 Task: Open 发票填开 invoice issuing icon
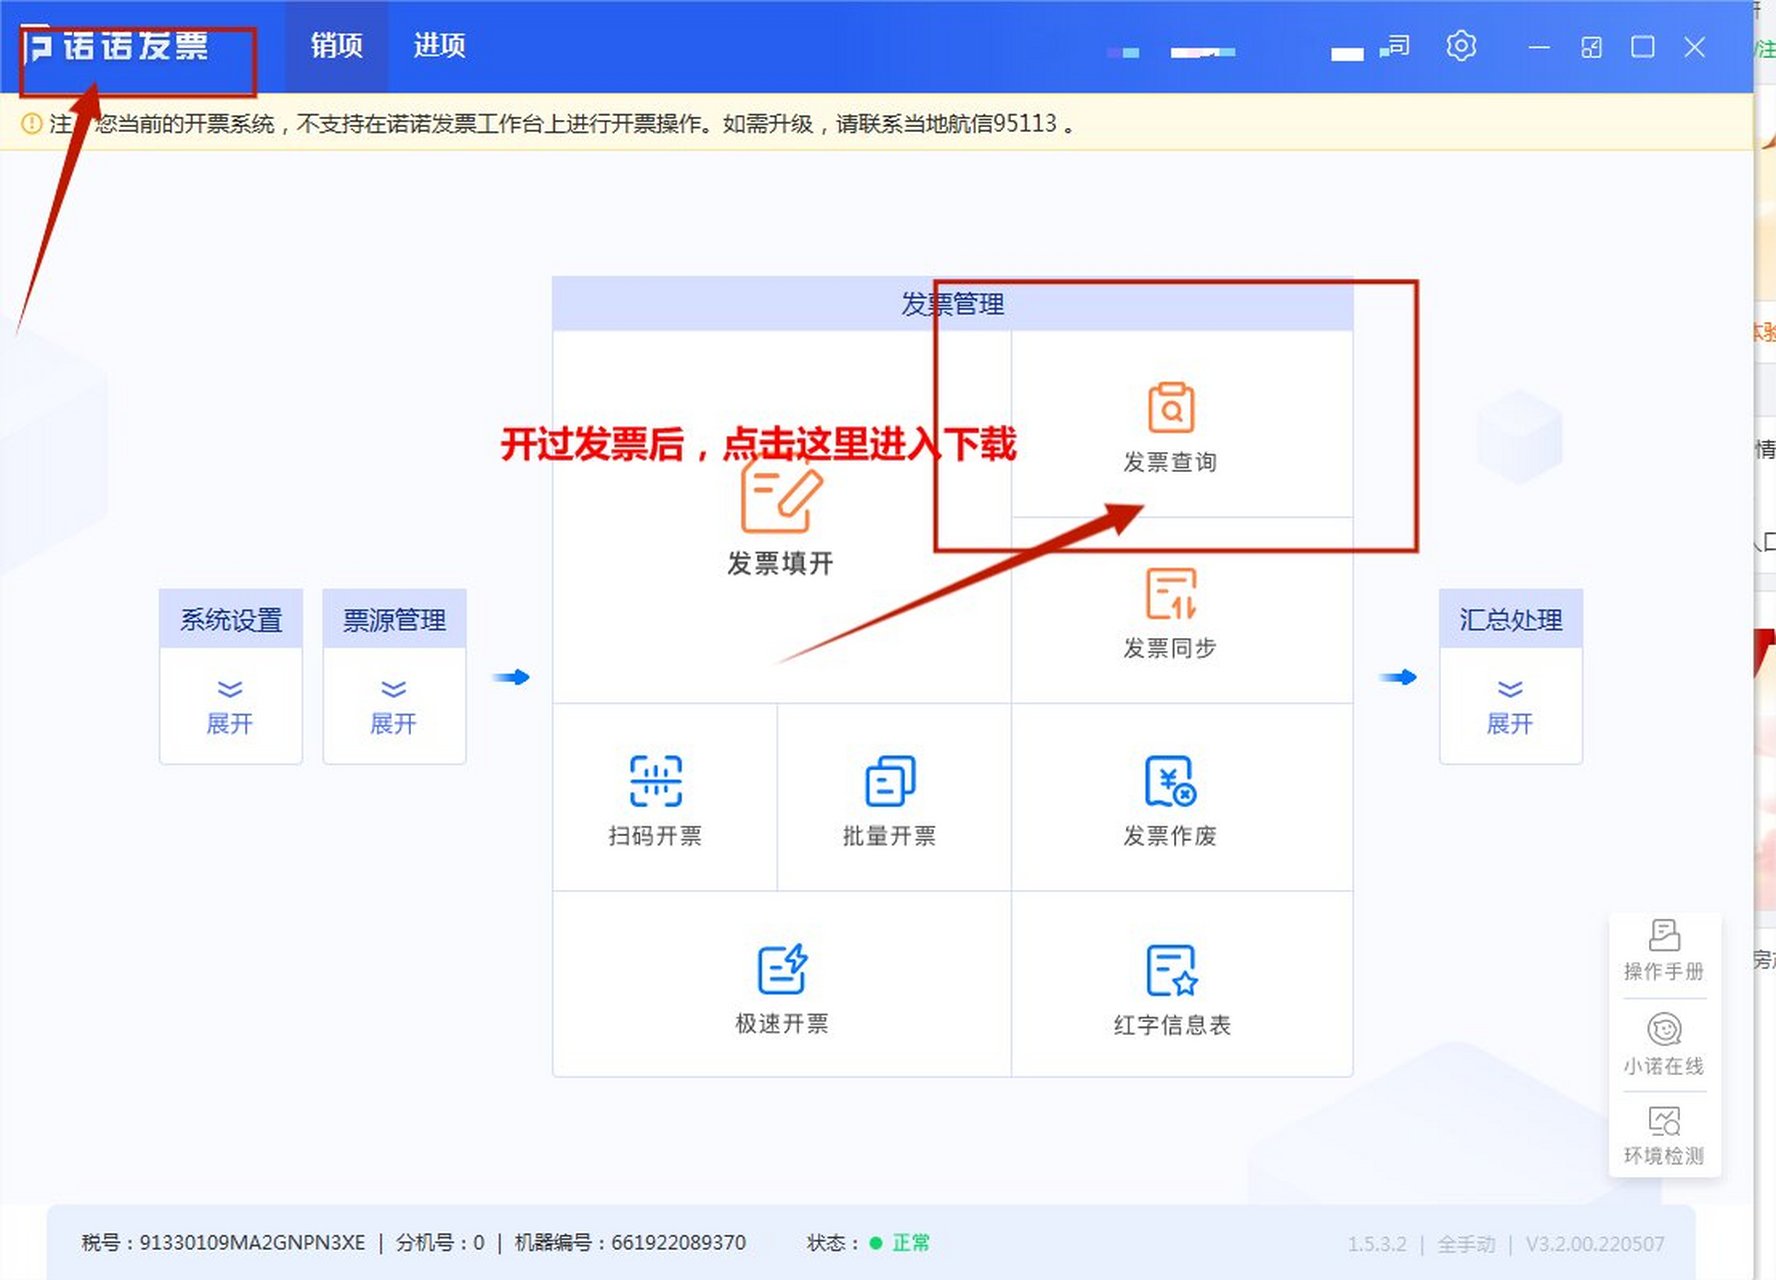click(x=781, y=496)
